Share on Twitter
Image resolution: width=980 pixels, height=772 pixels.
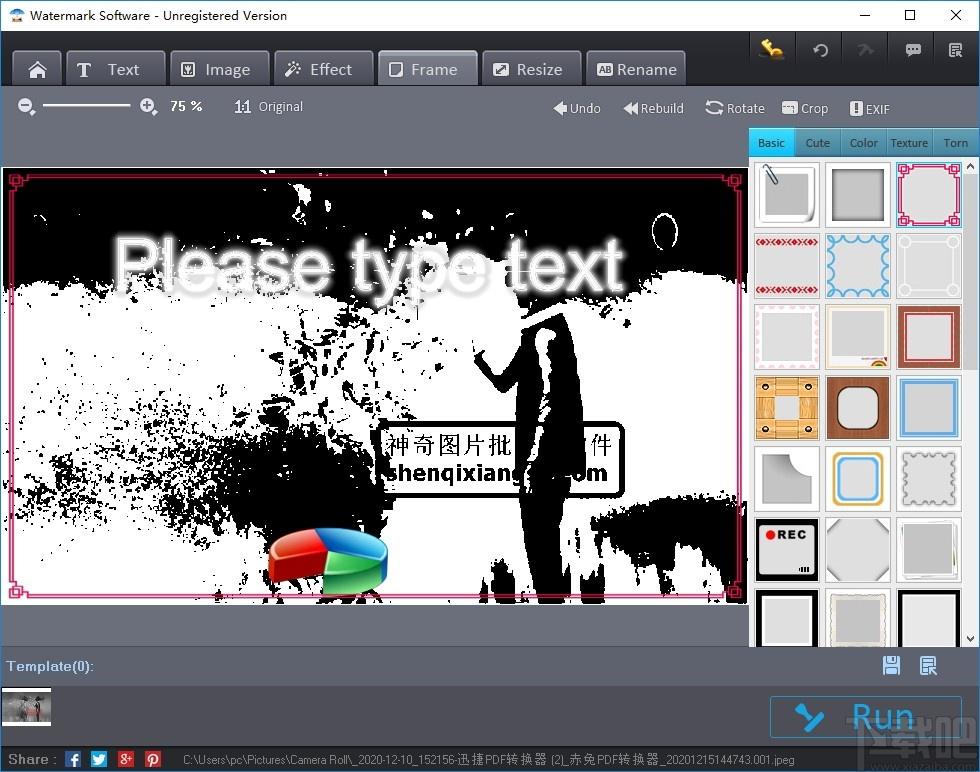tap(99, 759)
